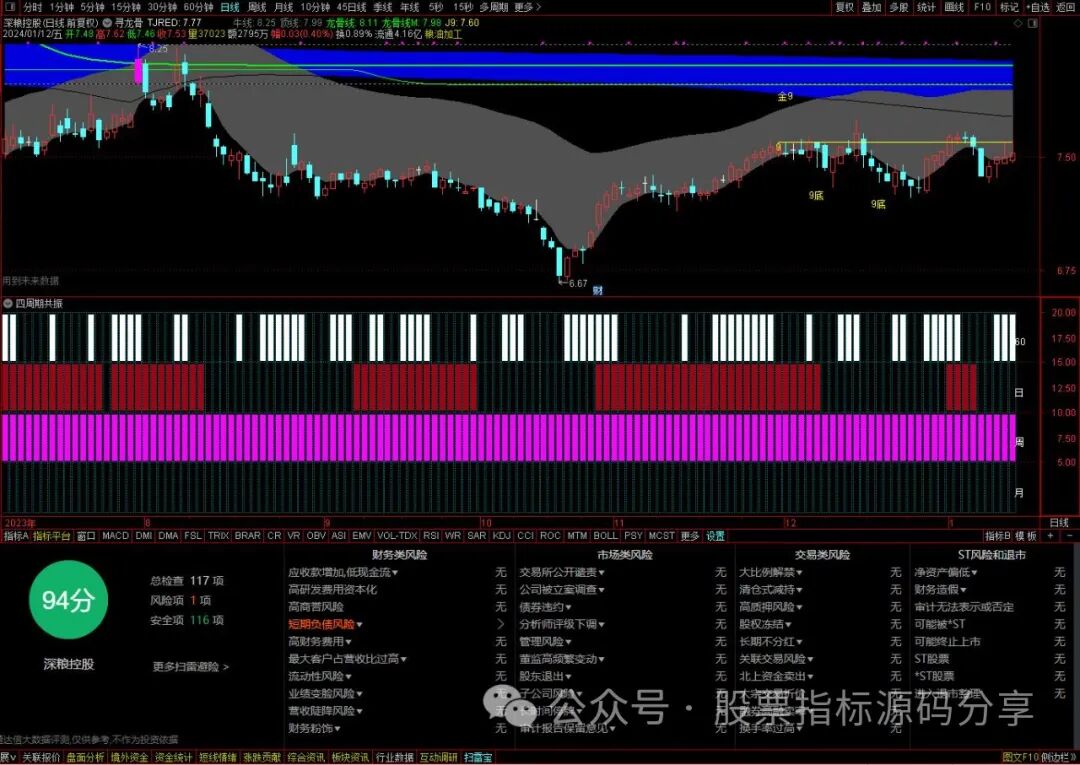
Task: Open the 板块资讯 bottom tab
Action: pyautogui.click(x=350, y=757)
